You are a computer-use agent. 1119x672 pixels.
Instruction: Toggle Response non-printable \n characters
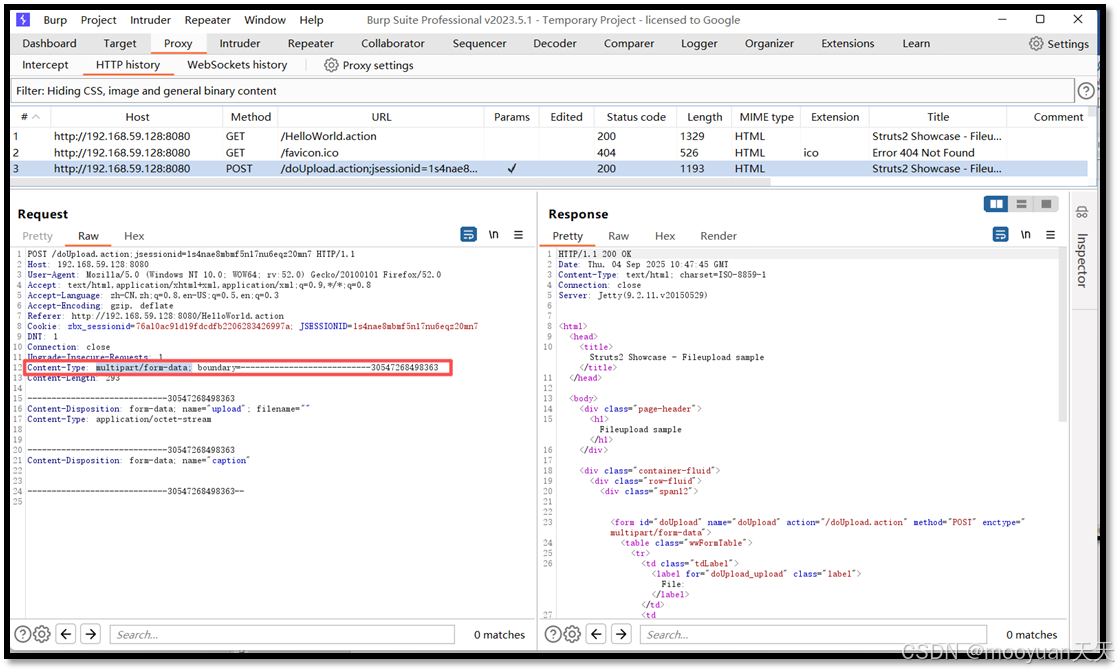click(1026, 235)
